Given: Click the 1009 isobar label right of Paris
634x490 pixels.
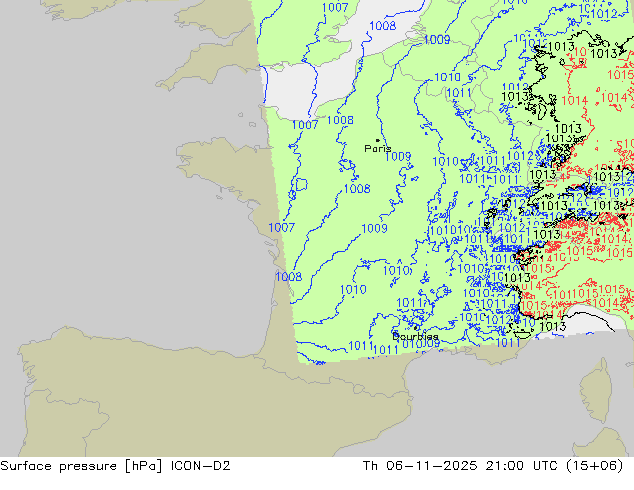Looking at the screenshot, I should coord(398,156).
